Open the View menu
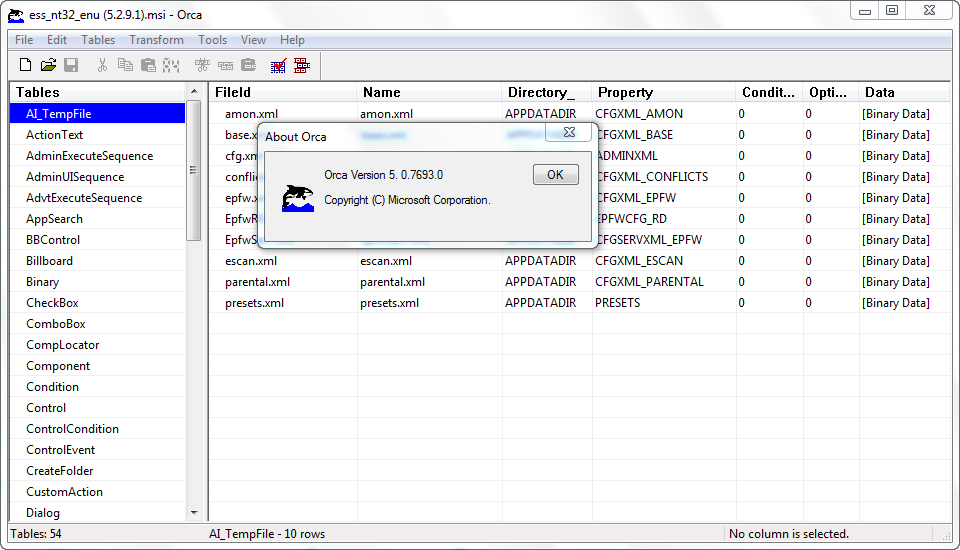 [x=253, y=40]
